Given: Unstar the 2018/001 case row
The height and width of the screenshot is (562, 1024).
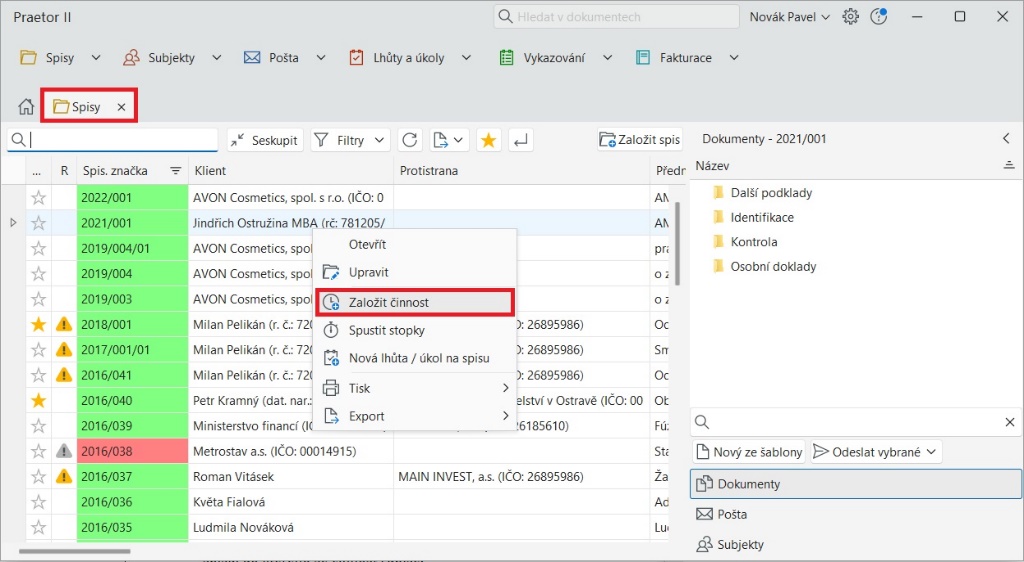Looking at the screenshot, I should point(39,324).
